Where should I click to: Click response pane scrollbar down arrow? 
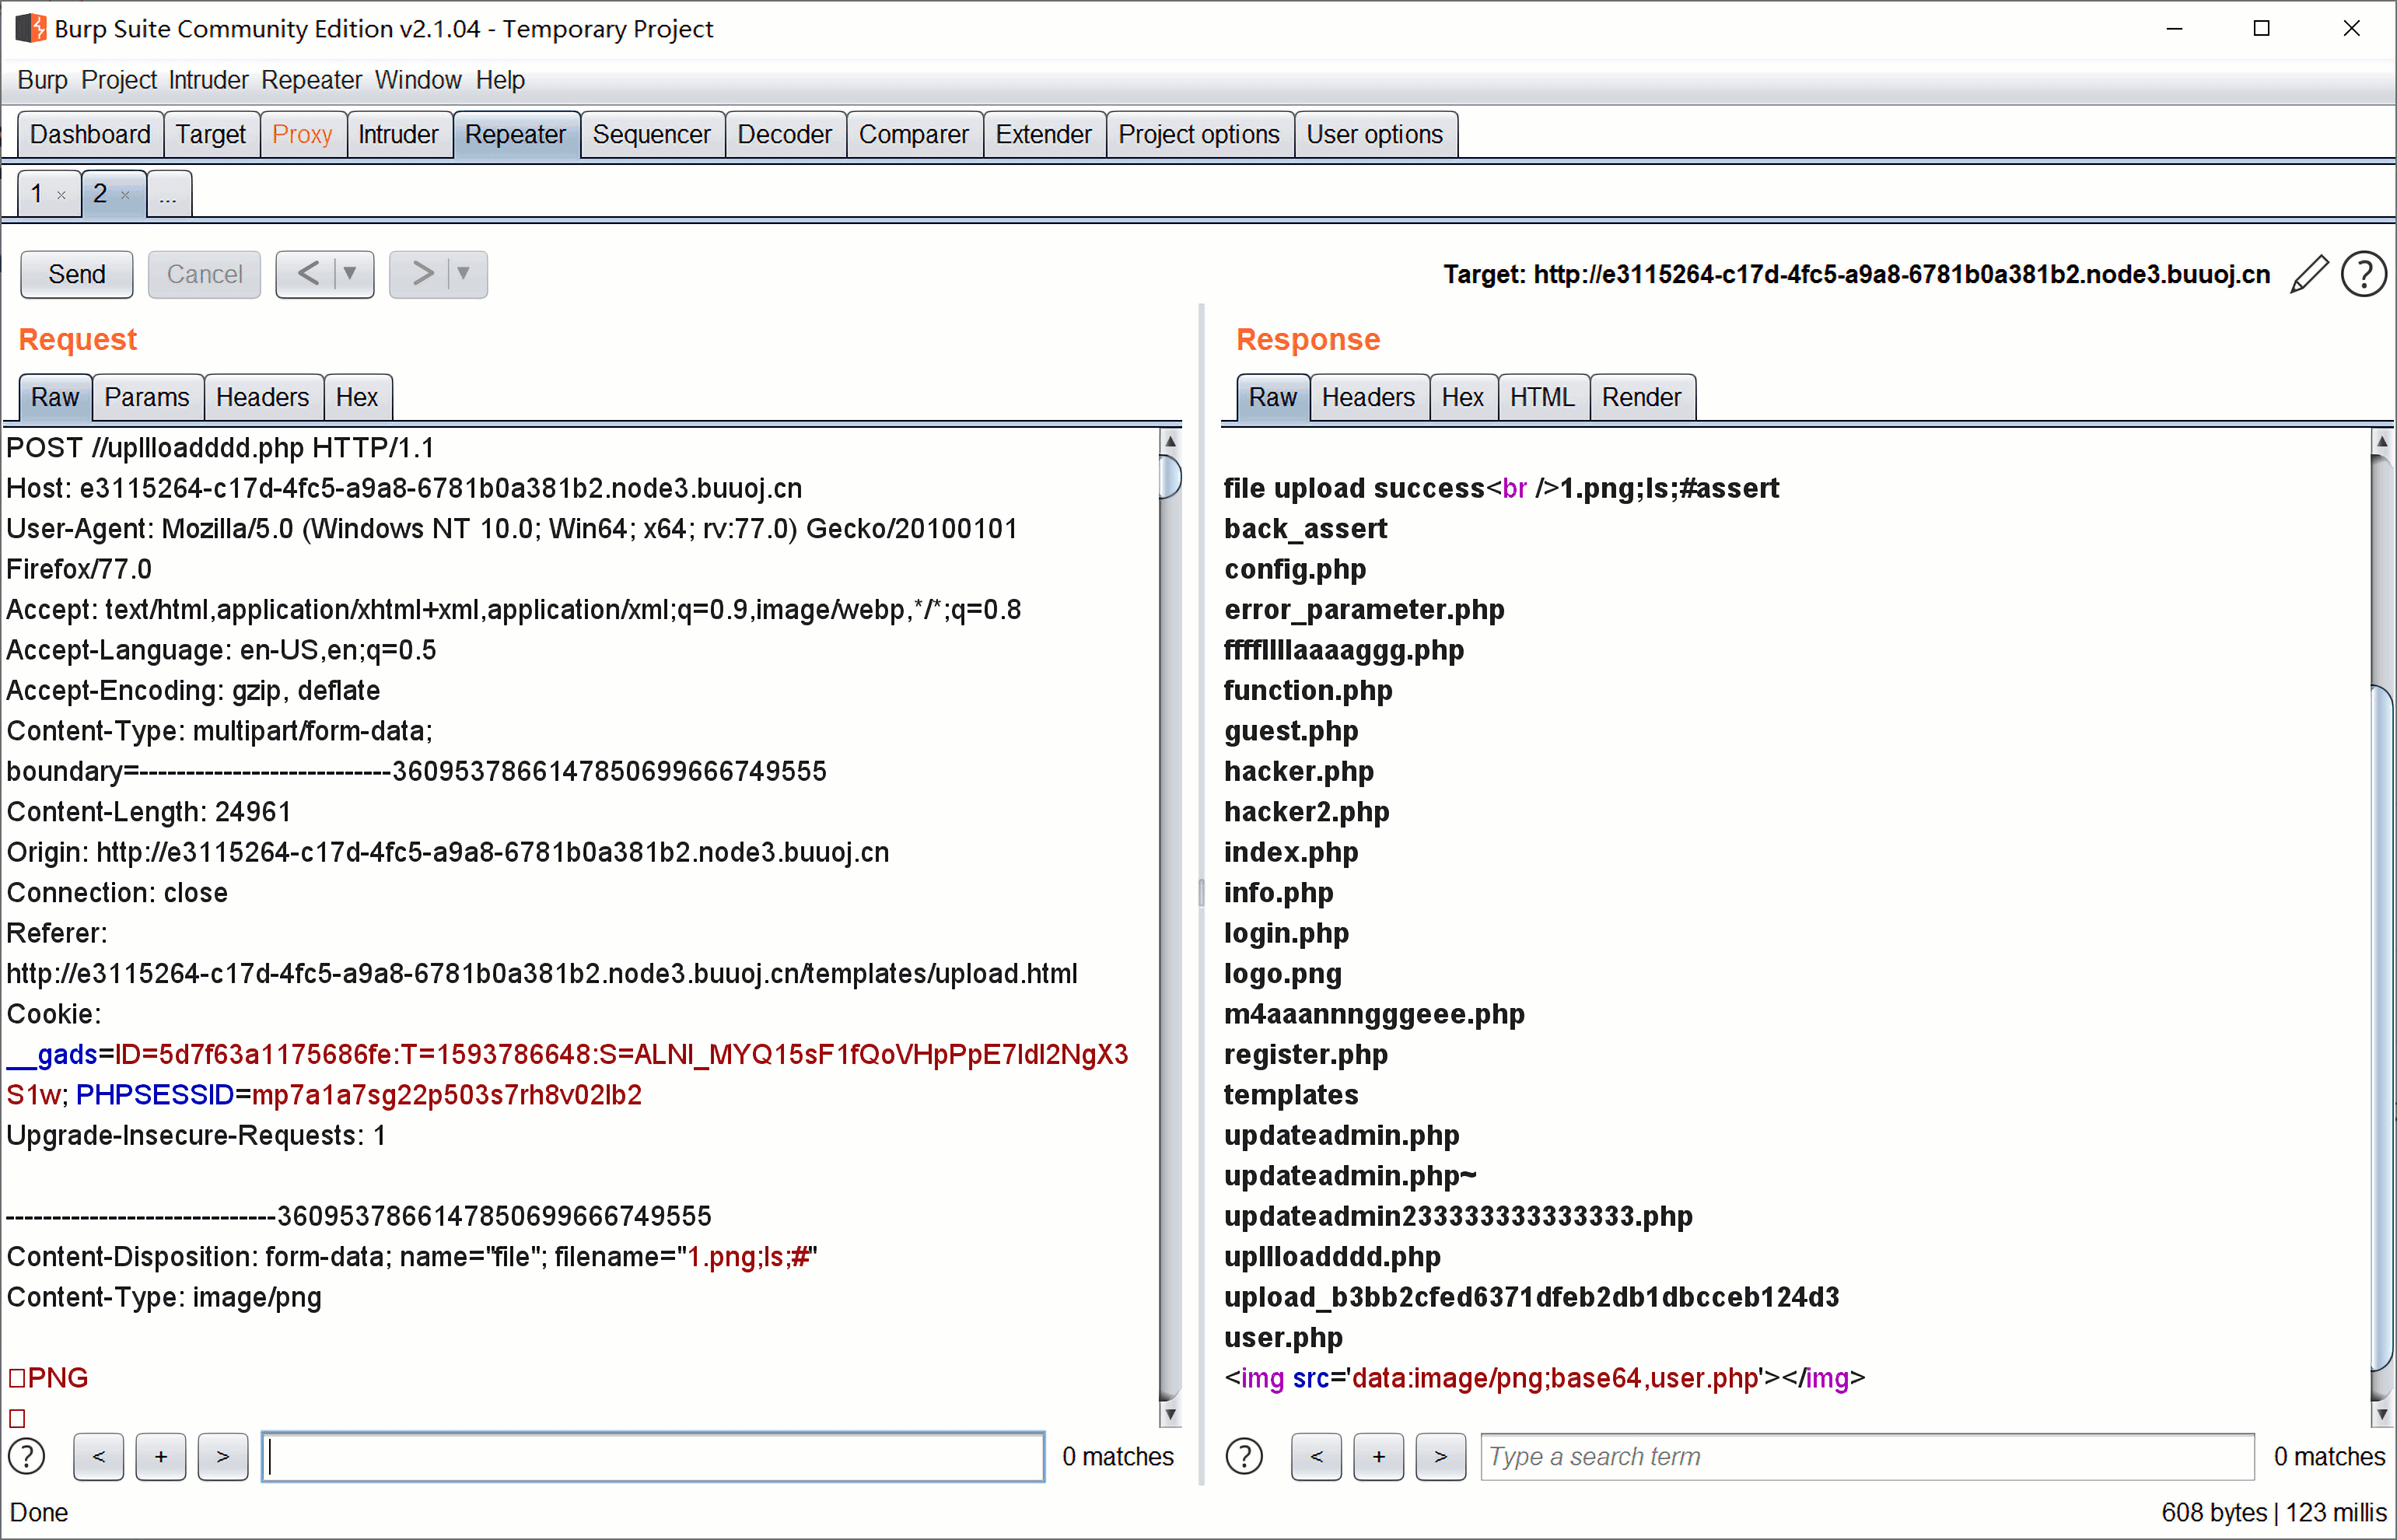pyautogui.click(x=2382, y=1414)
